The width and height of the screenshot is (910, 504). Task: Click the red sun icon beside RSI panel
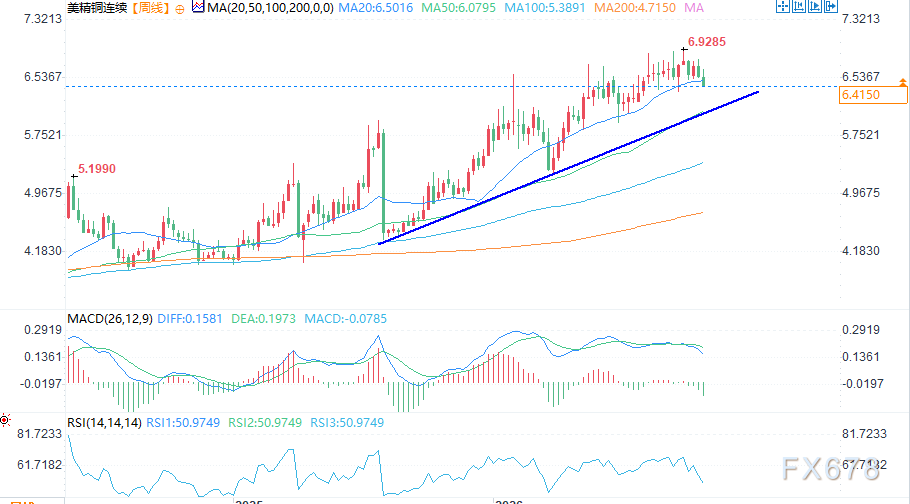tap(5, 420)
